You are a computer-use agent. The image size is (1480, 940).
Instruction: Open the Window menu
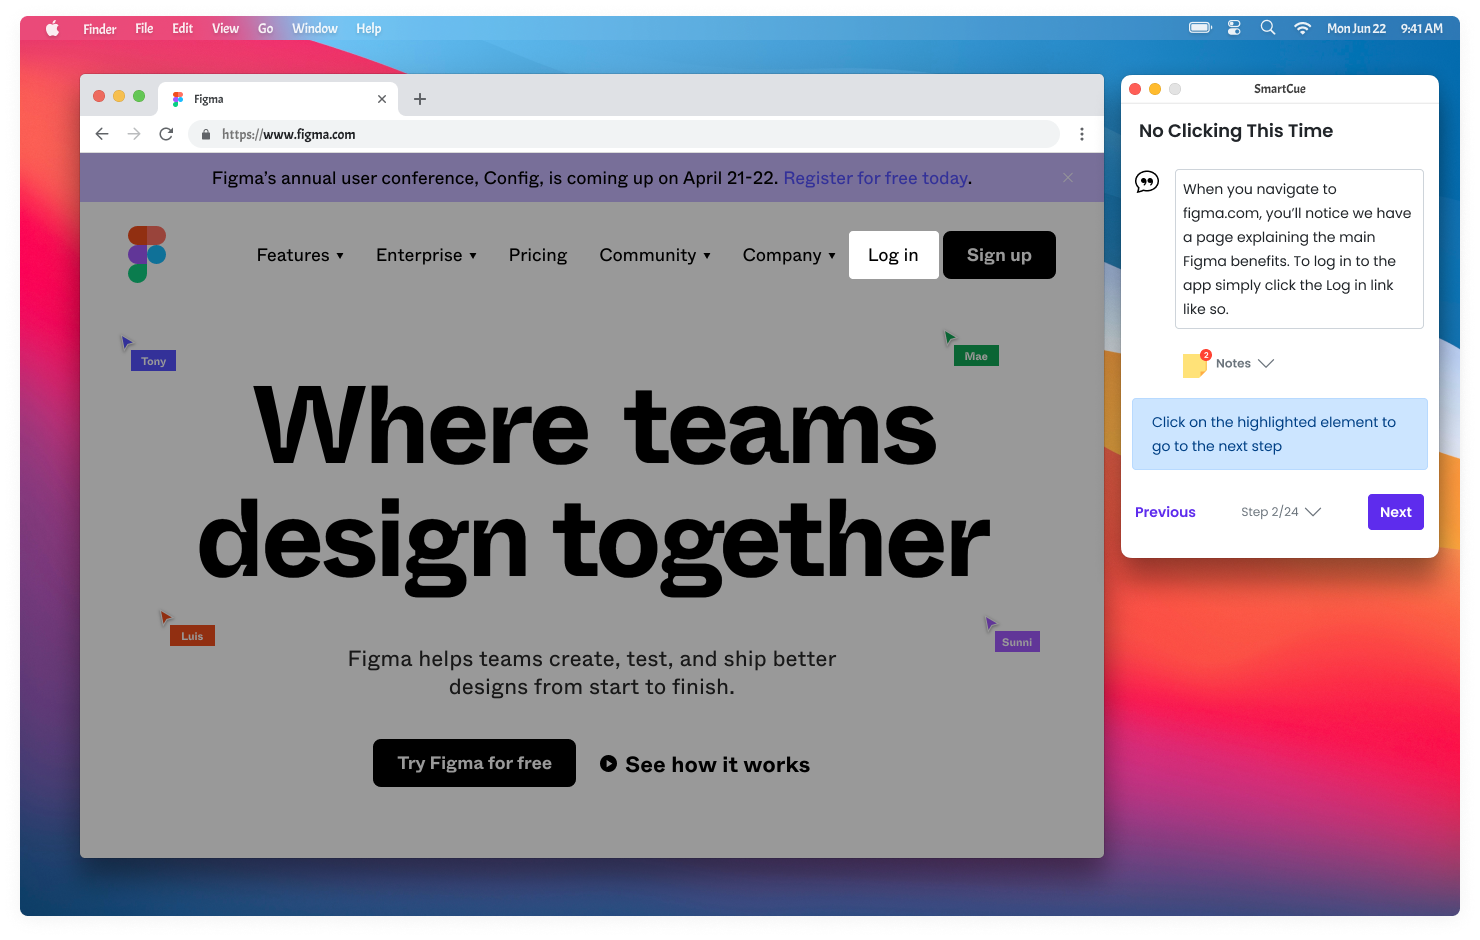tap(315, 29)
